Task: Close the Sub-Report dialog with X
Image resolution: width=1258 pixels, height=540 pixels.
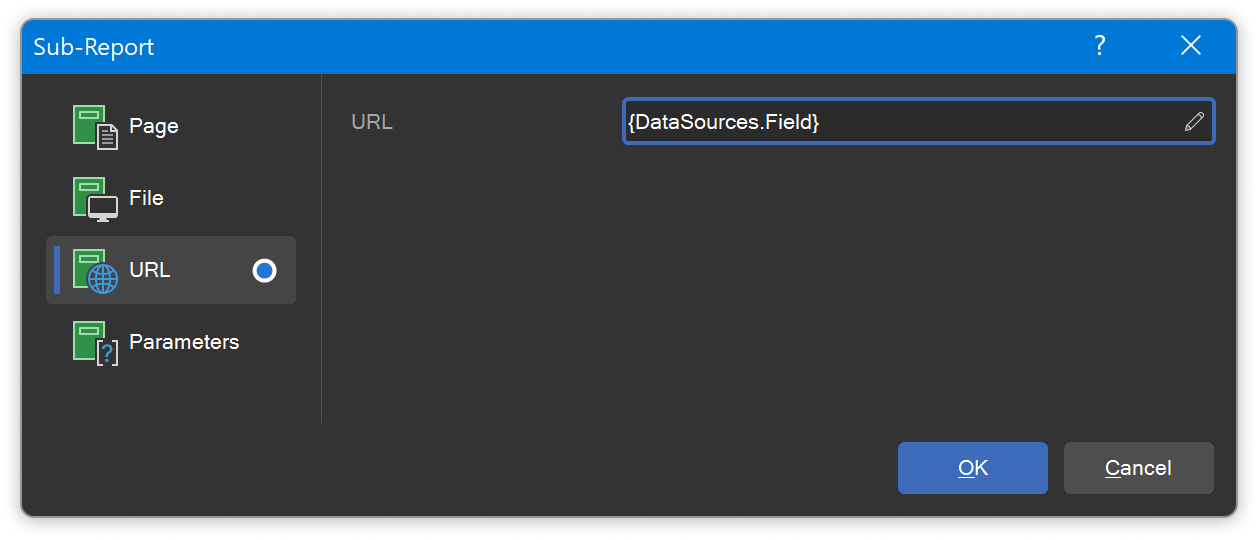Action: point(1190,46)
